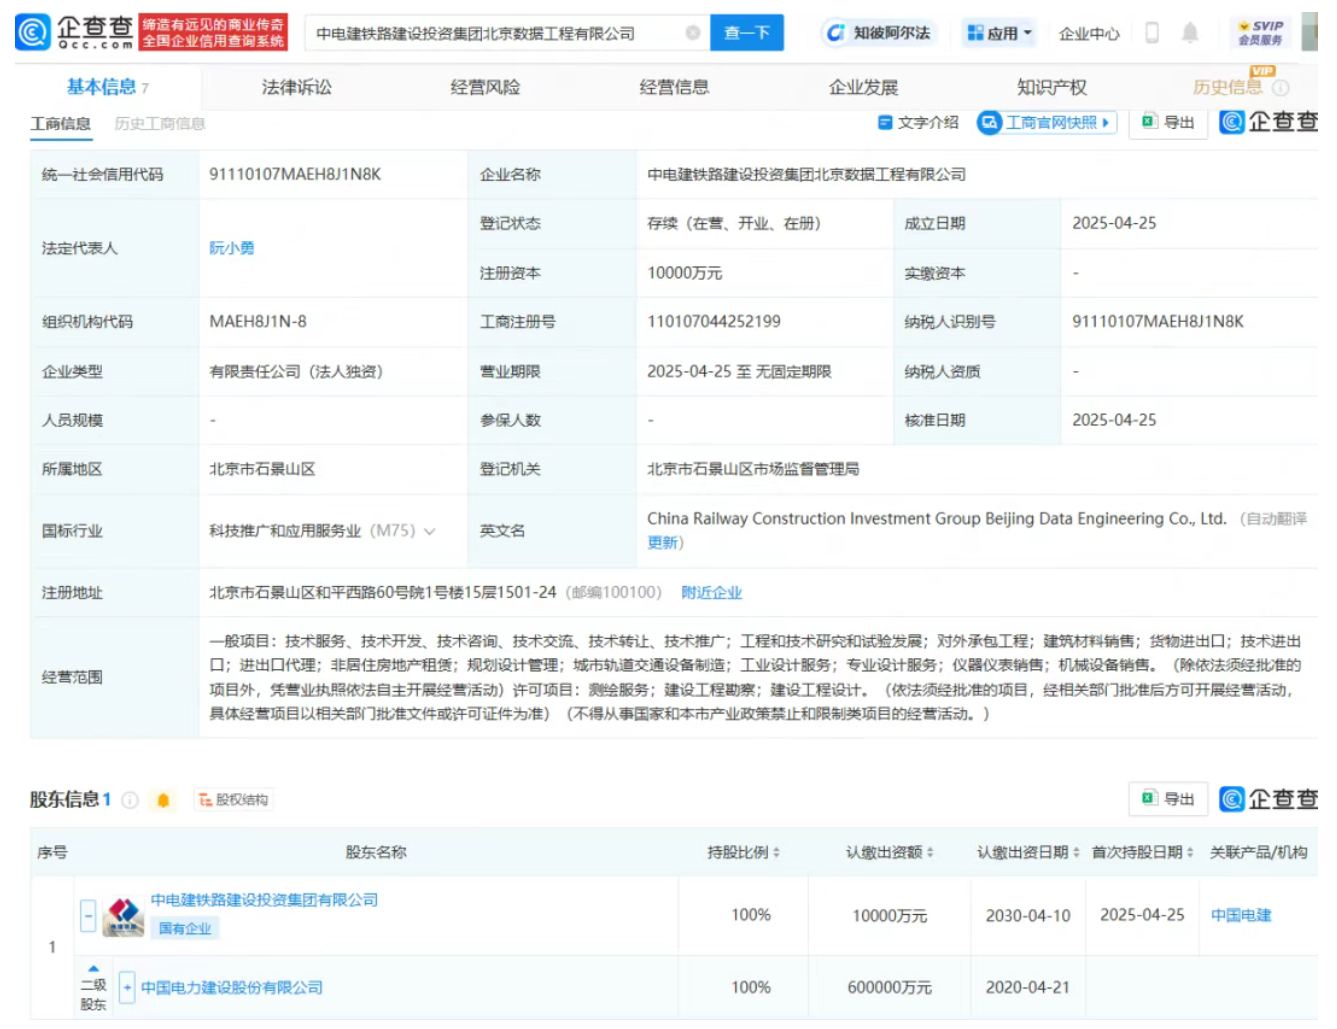The image size is (1337, 1029).
Task: Click the 国有企业 tag
Action: pyautogui.click(x=185, y=929)
